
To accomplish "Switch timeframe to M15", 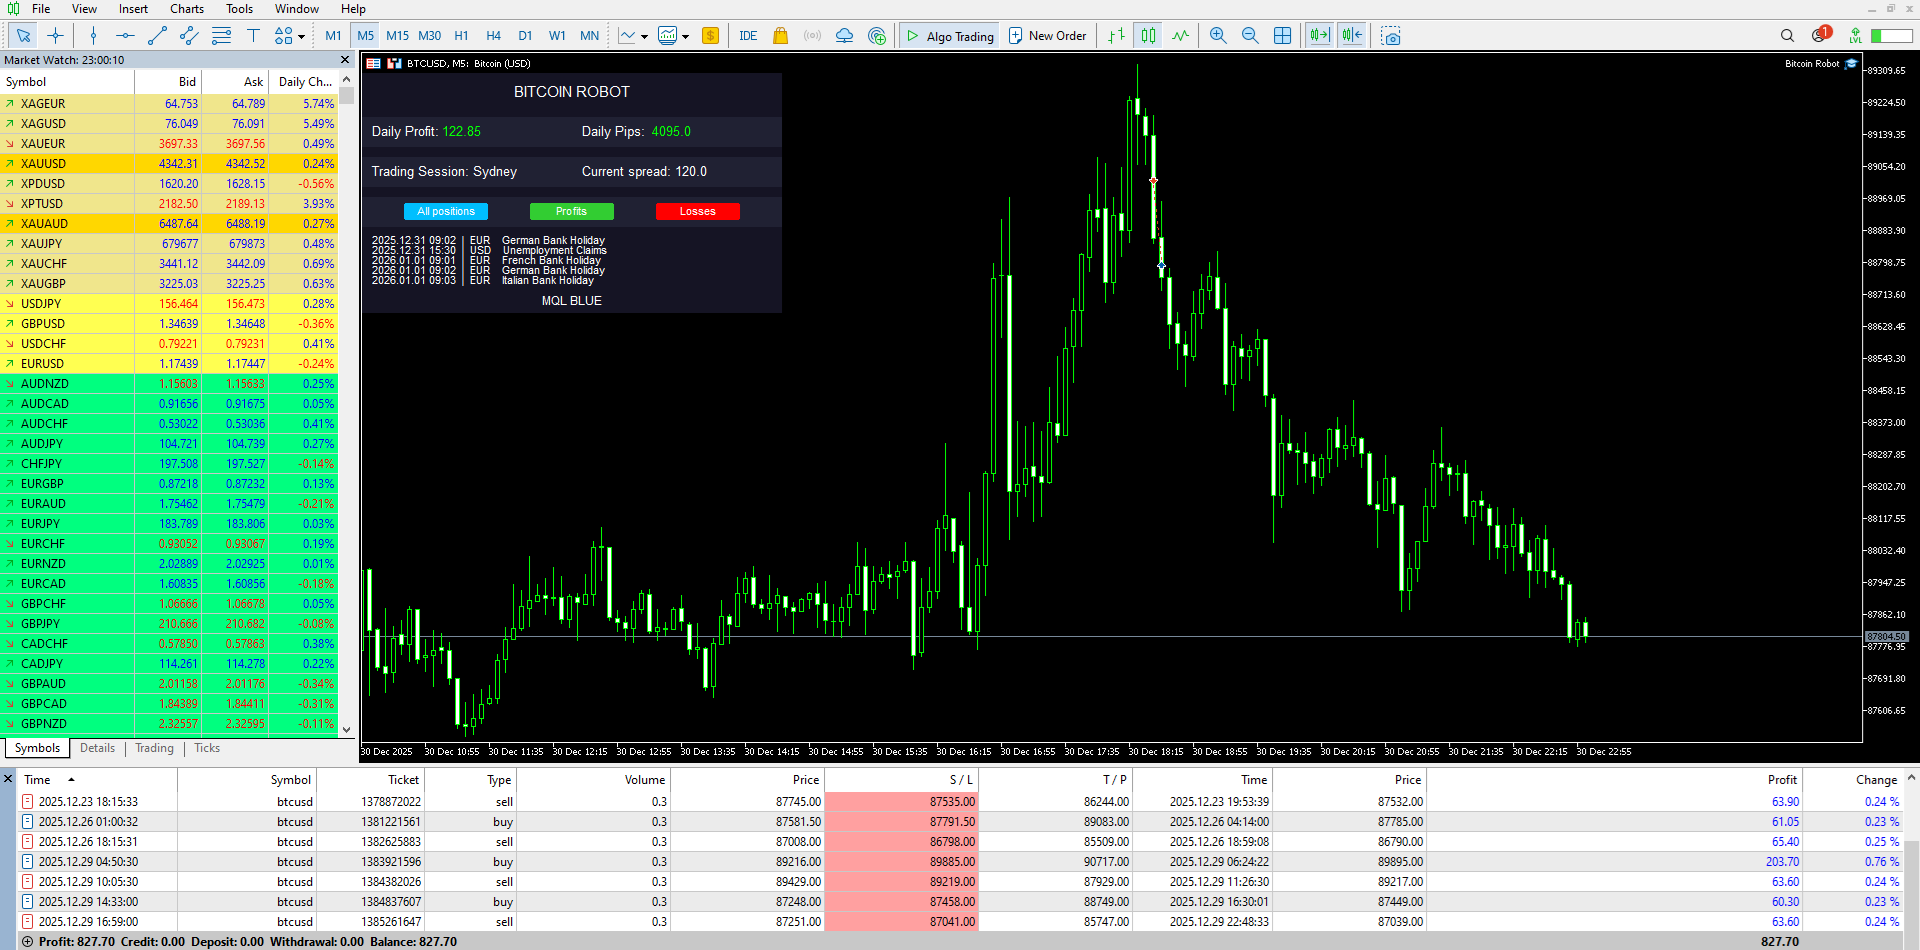I will click(x=397, y=36).
